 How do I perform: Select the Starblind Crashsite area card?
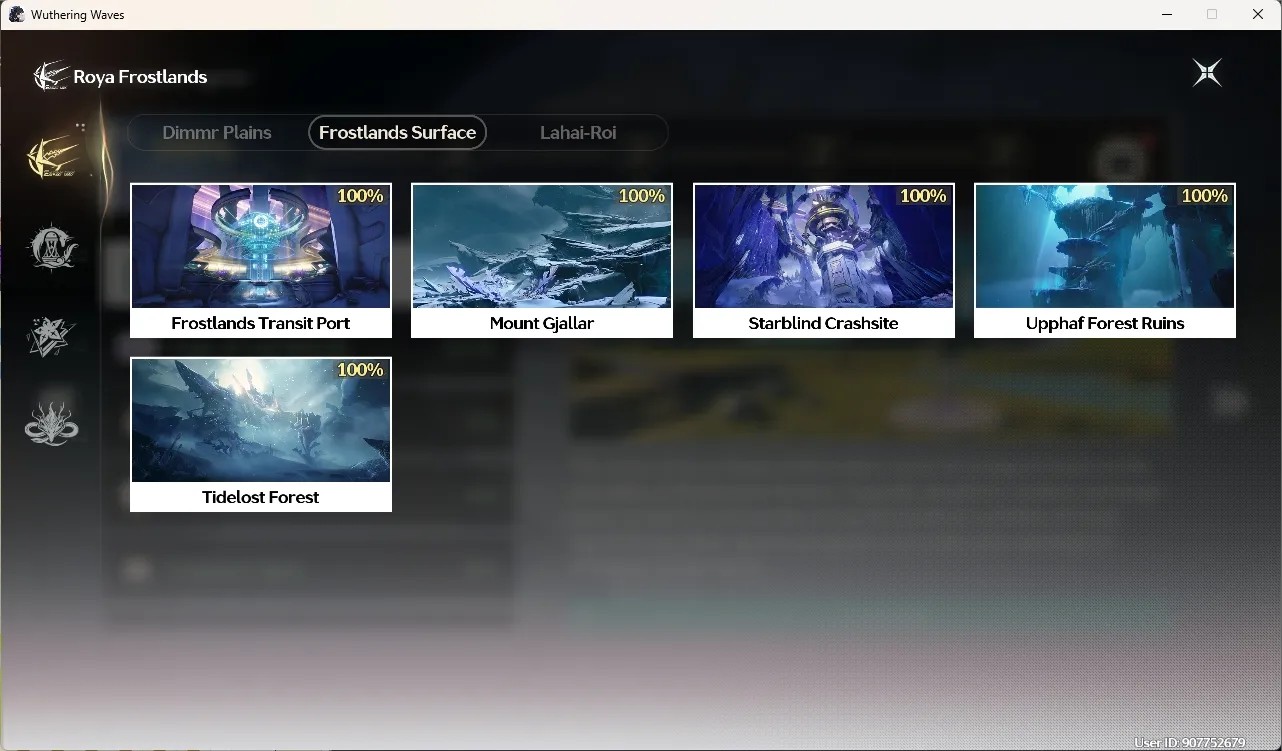824,260
